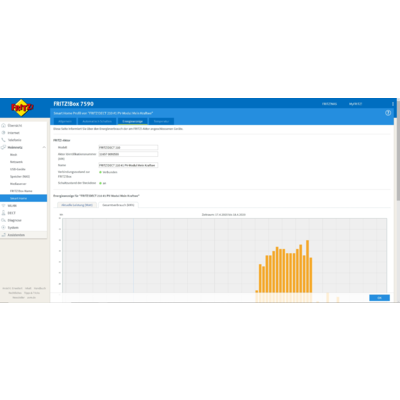This screenshot has width=400, height=400.
Task: Click the DECT base station icon
Action: (x=4, y=213)
